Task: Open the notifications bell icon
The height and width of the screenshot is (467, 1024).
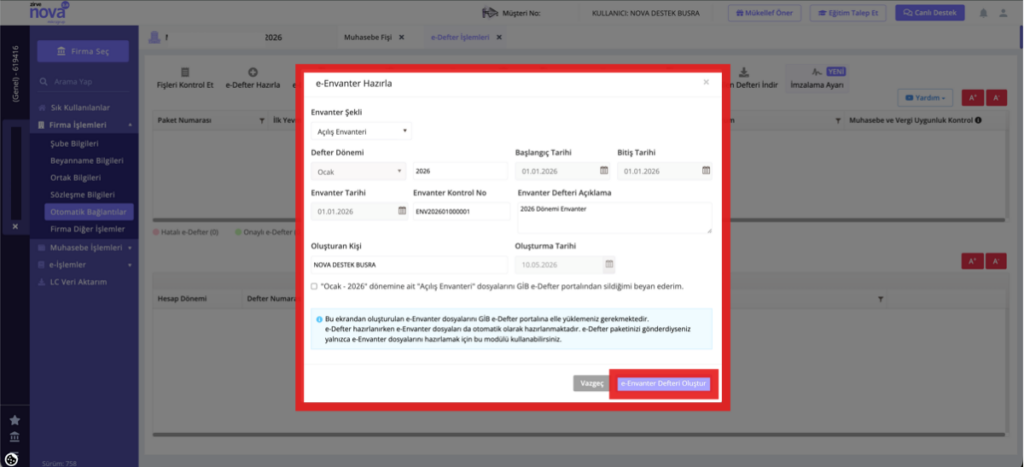Action: (984, 13)
